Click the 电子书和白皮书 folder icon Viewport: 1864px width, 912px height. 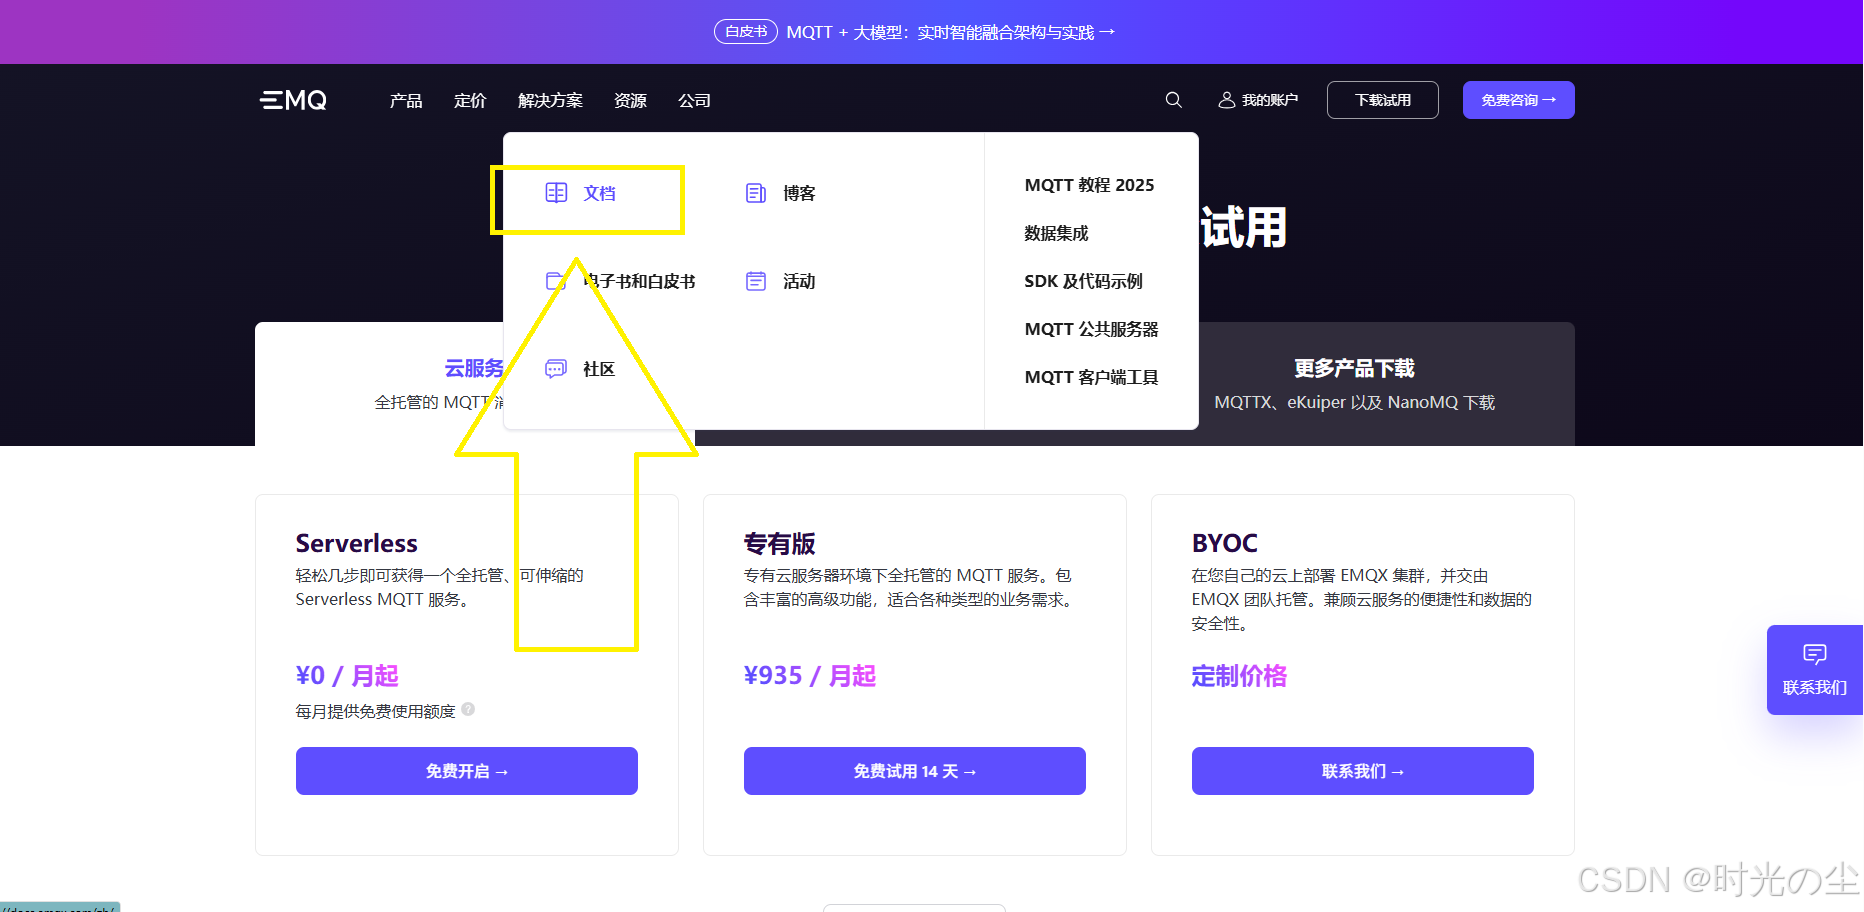556,281
